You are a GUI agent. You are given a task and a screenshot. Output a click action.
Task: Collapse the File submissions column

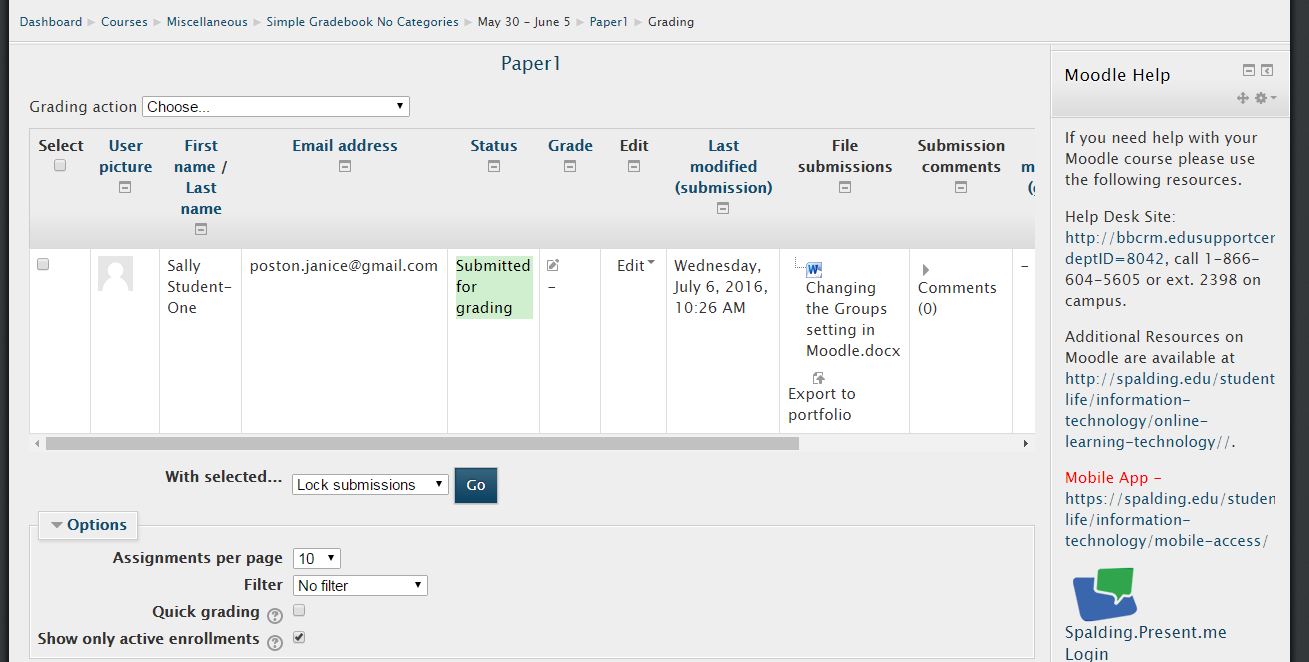coord(845,187)
